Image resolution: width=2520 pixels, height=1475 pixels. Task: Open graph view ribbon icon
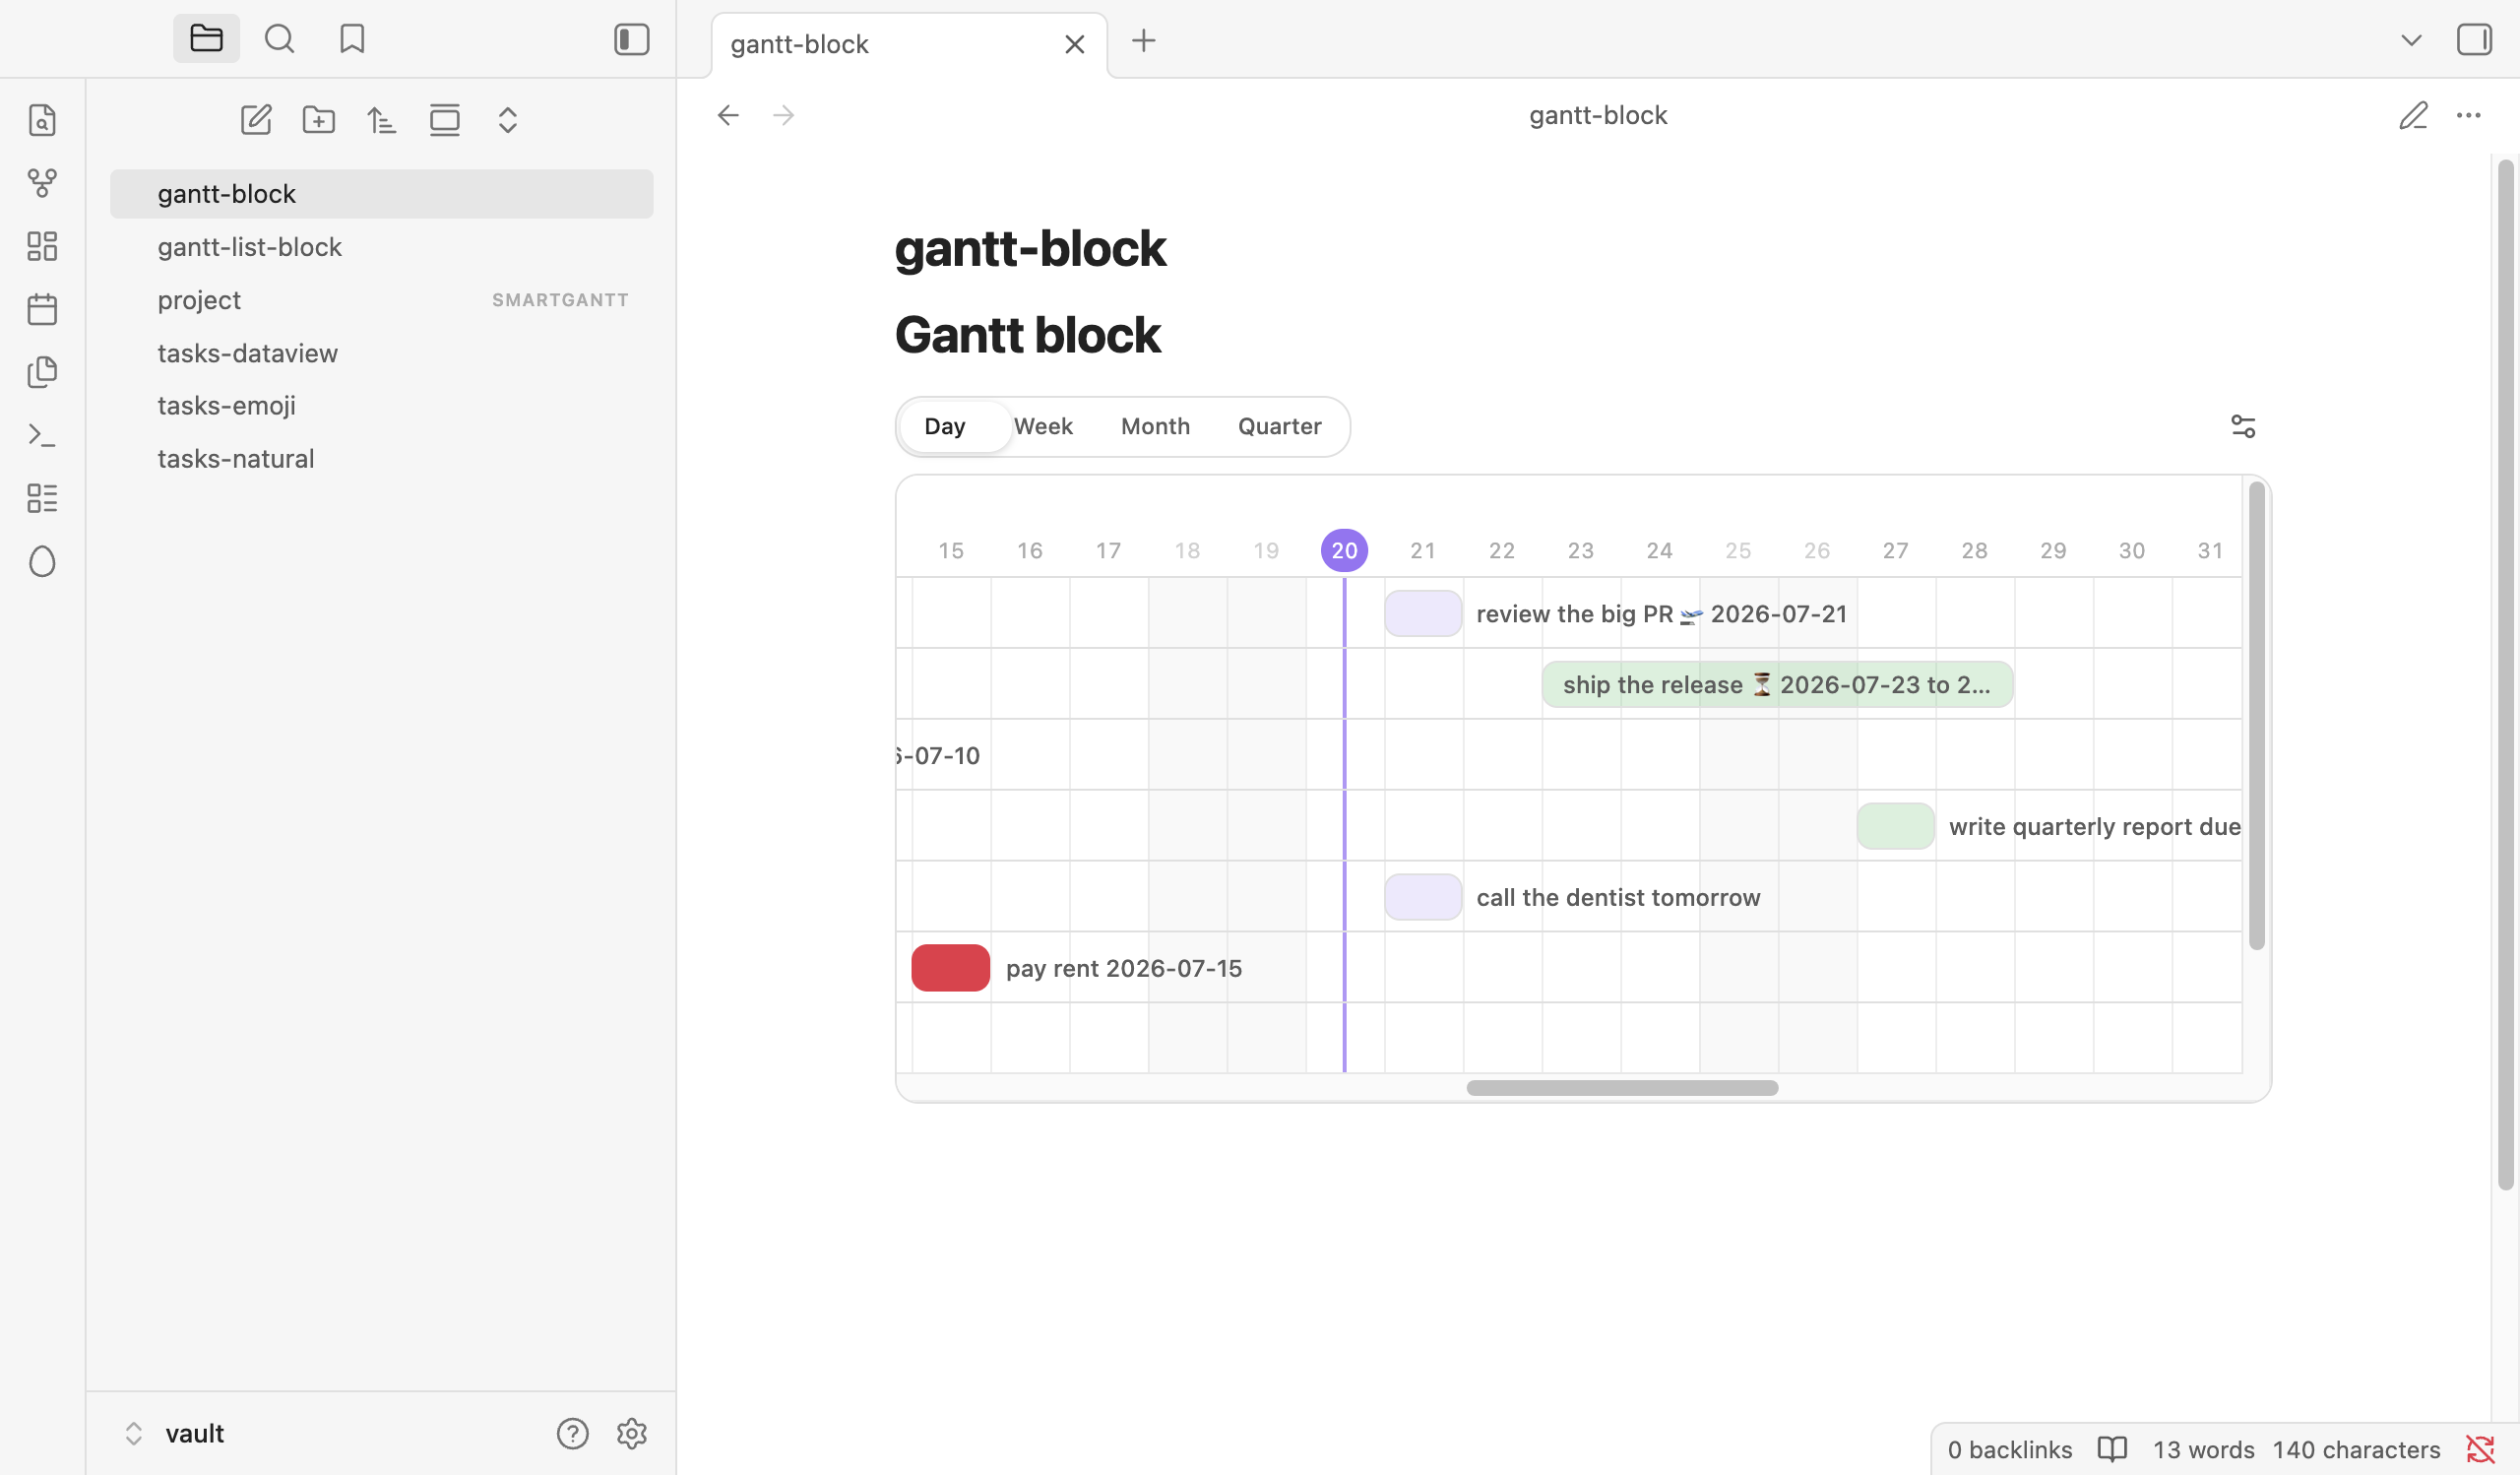[x=42, y=183]
